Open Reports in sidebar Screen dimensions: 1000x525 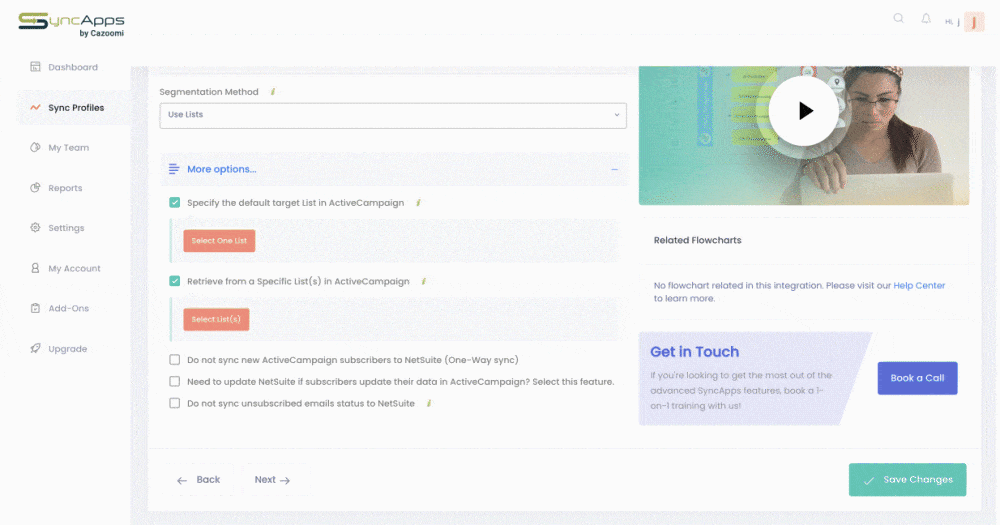tap(65, 188)
